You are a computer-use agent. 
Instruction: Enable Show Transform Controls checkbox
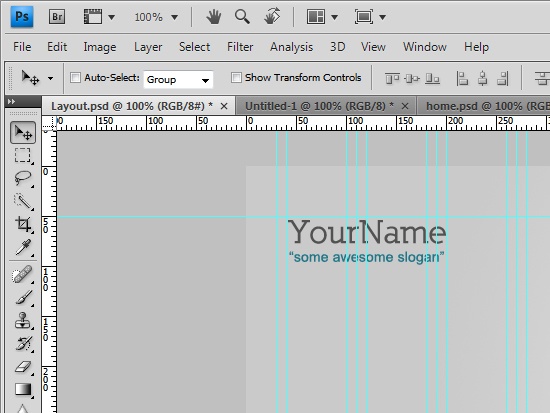click(x=236, y=78)
